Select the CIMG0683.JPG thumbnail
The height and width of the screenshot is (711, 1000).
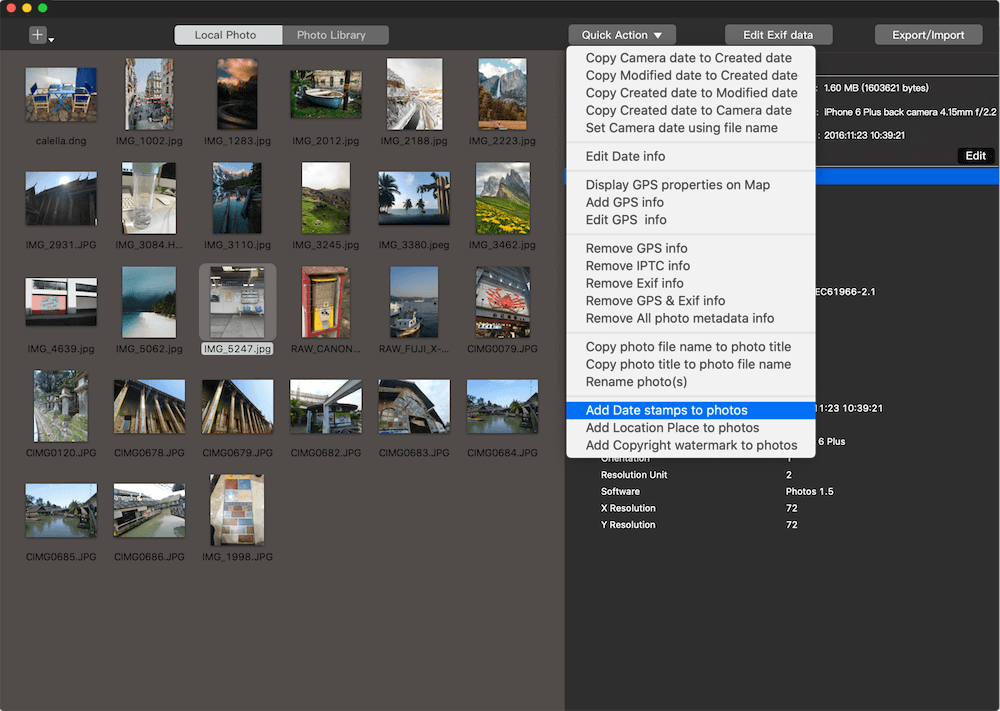pos(414,406)
